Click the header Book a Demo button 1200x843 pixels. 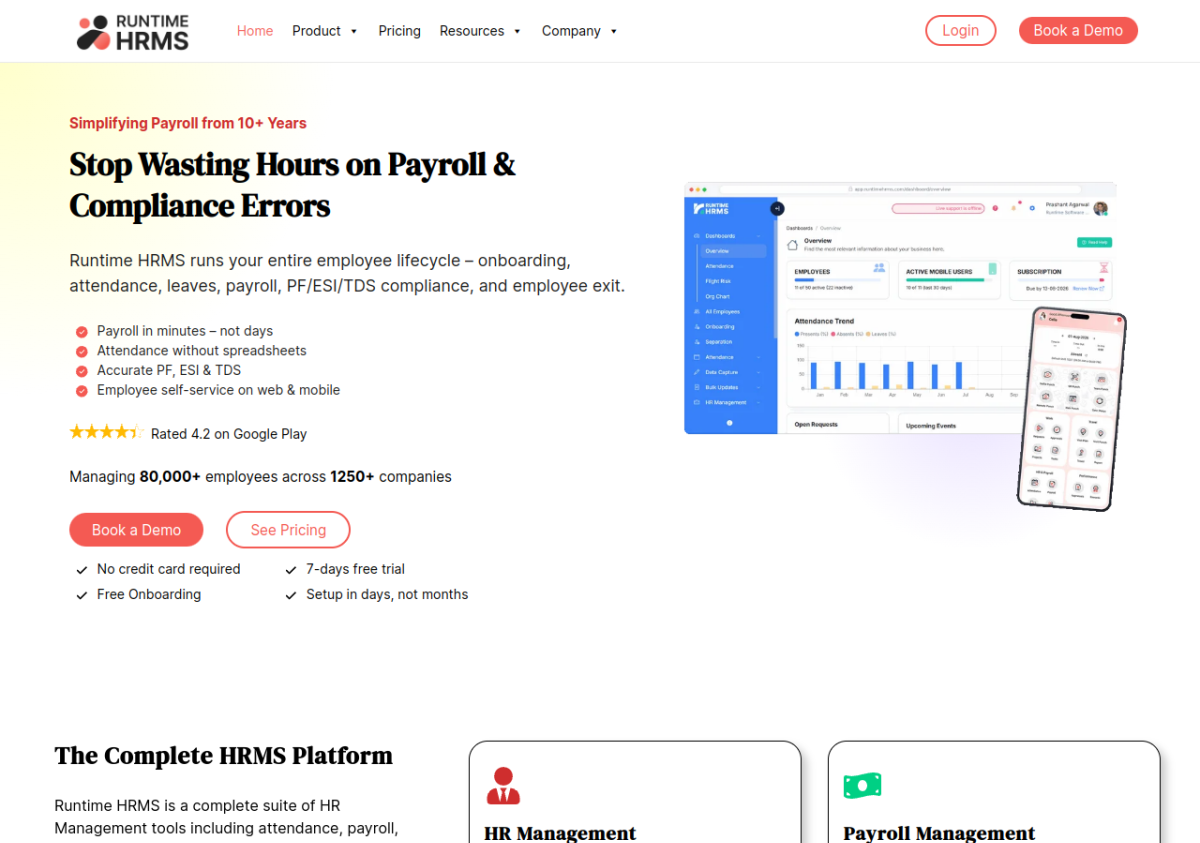[1078, 30]
